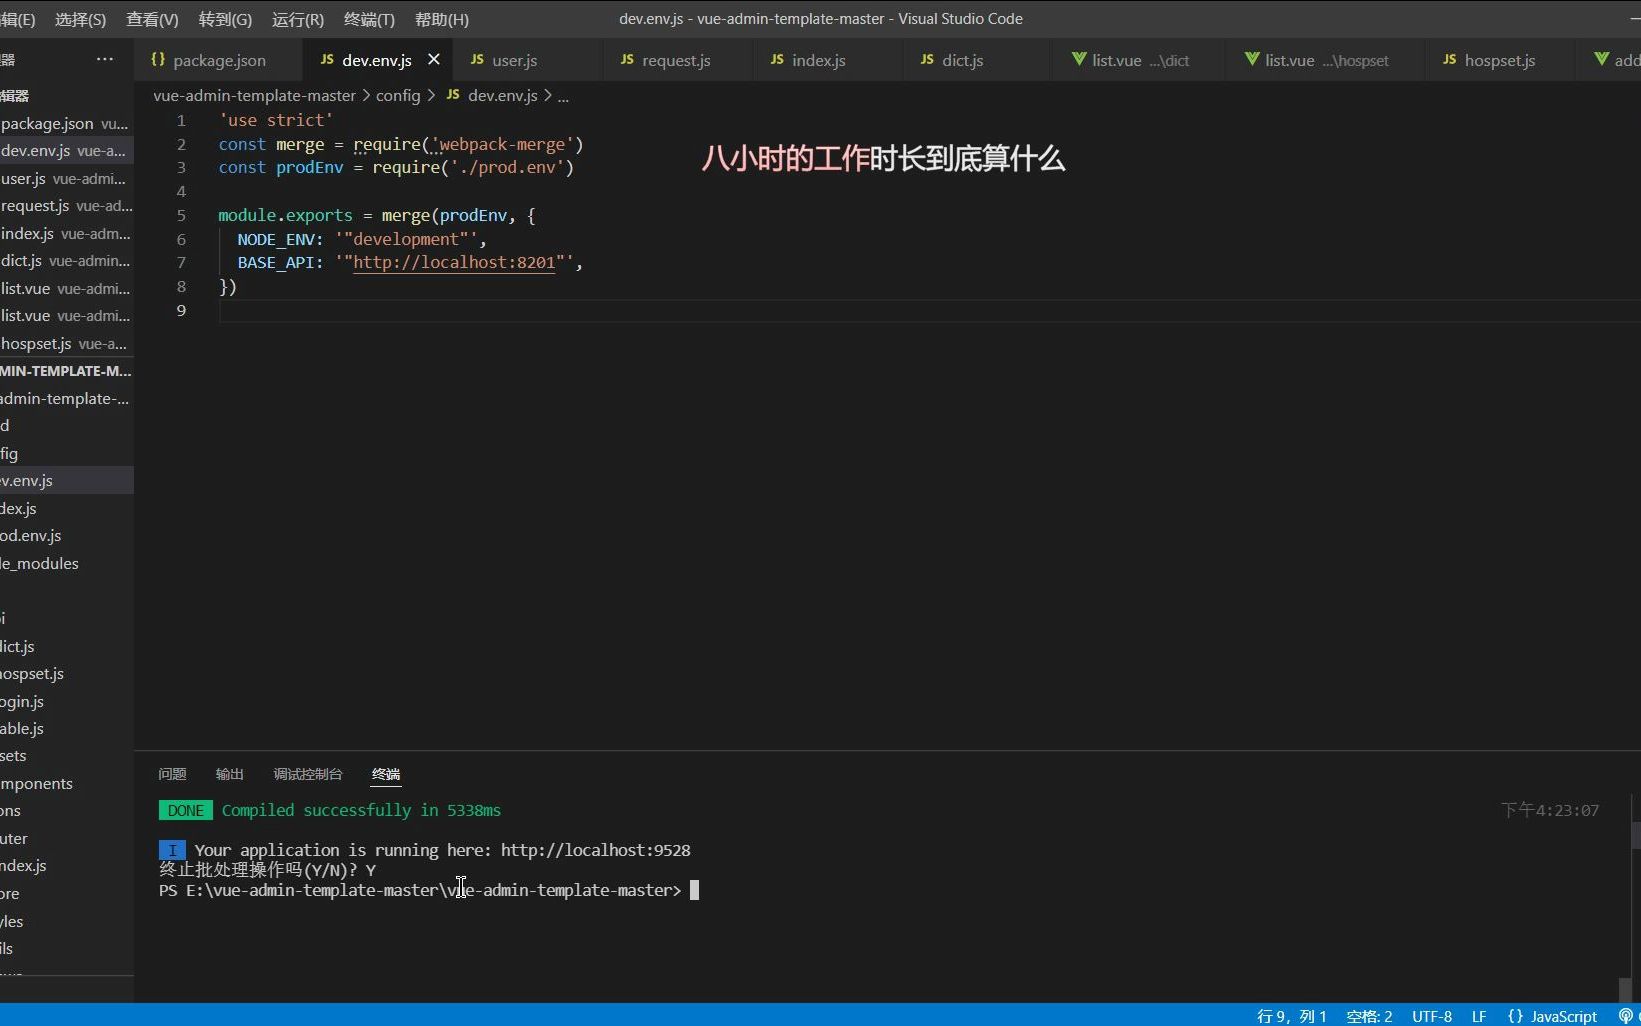This screenshot has height=1026, width=1641.
Task: Switch to the 问题 panel tab
Action: [172, 774]
